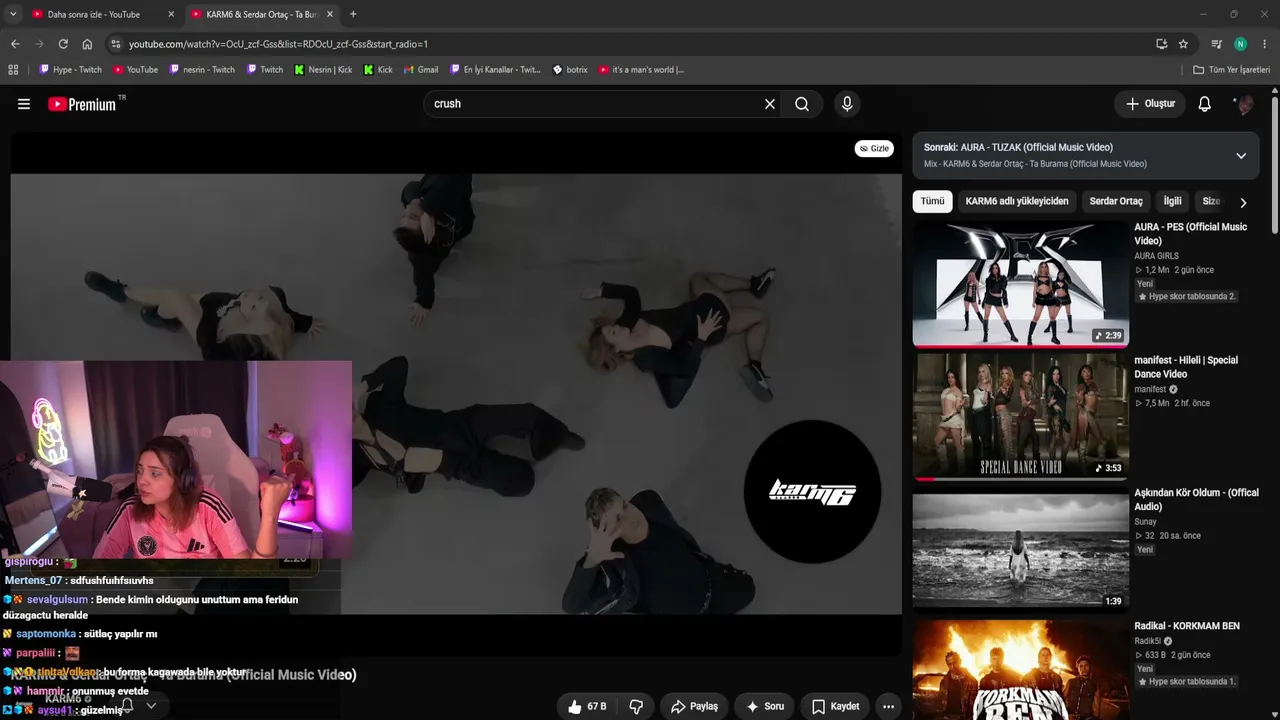Like the video with thumbs up
This screenshot has width=1280, height=720.
pos(588,706)
